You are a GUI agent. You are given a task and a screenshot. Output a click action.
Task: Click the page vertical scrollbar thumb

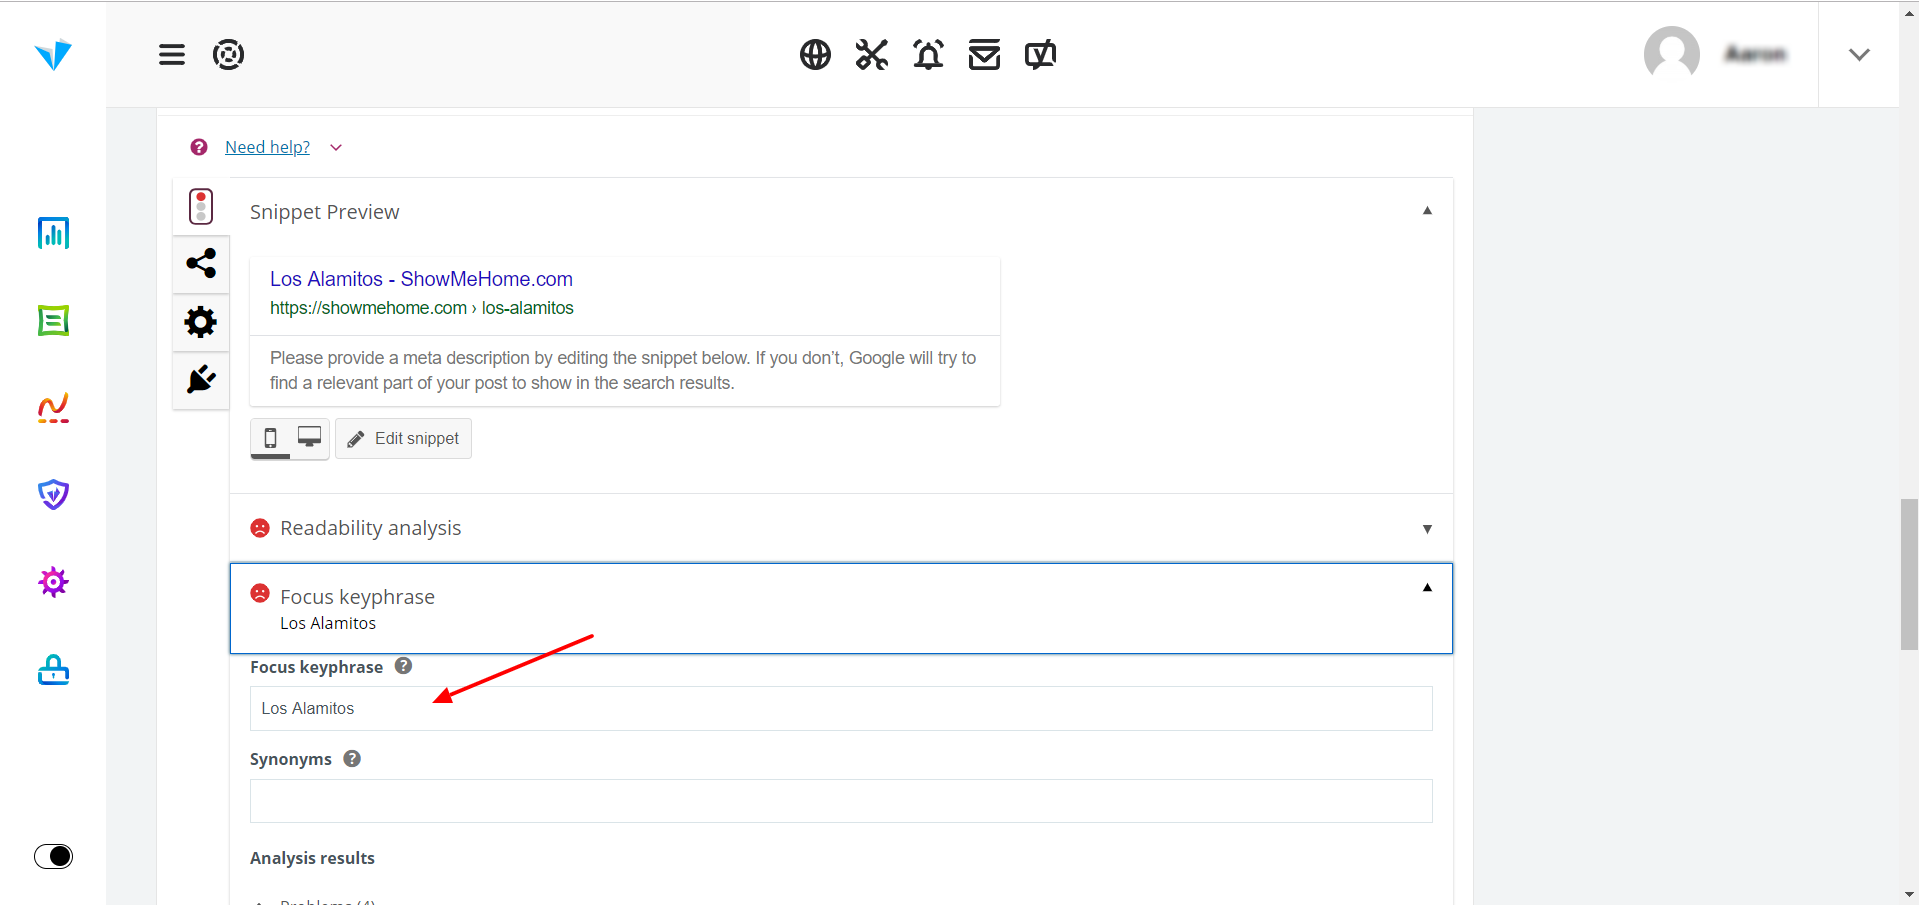[1909, 574]
